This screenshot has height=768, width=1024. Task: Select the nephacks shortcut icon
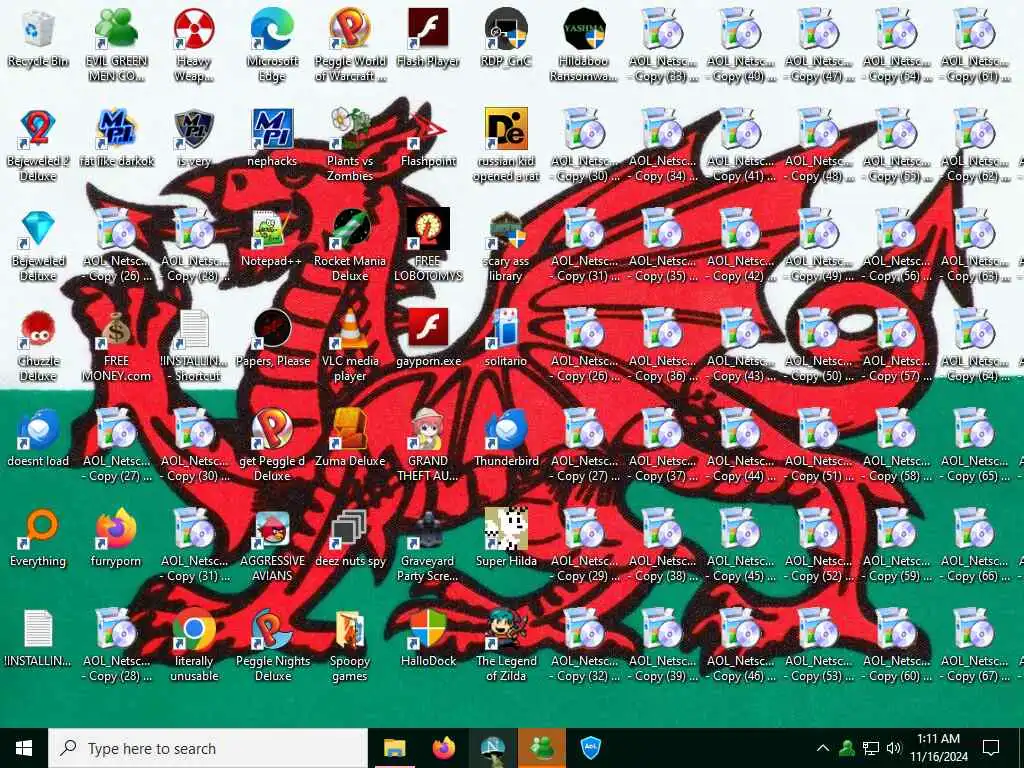click(x=272, y=129)
